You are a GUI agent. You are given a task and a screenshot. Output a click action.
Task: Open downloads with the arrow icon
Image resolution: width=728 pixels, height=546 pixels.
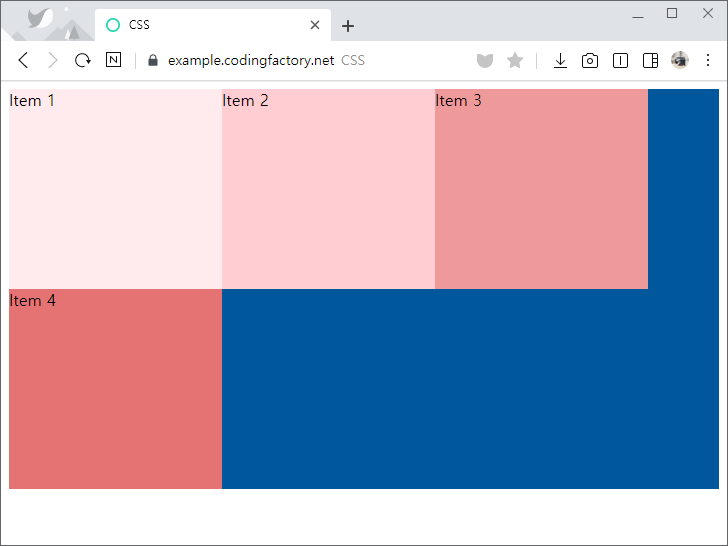click(560, 60)
